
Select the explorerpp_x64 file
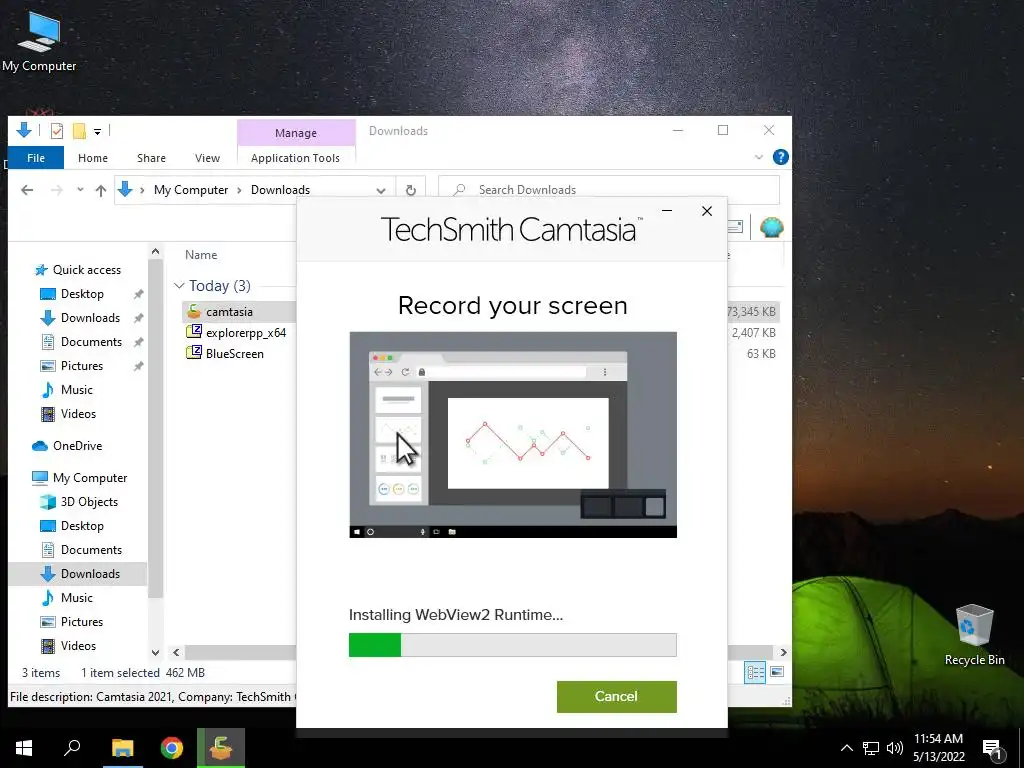(x=246, y=333)
